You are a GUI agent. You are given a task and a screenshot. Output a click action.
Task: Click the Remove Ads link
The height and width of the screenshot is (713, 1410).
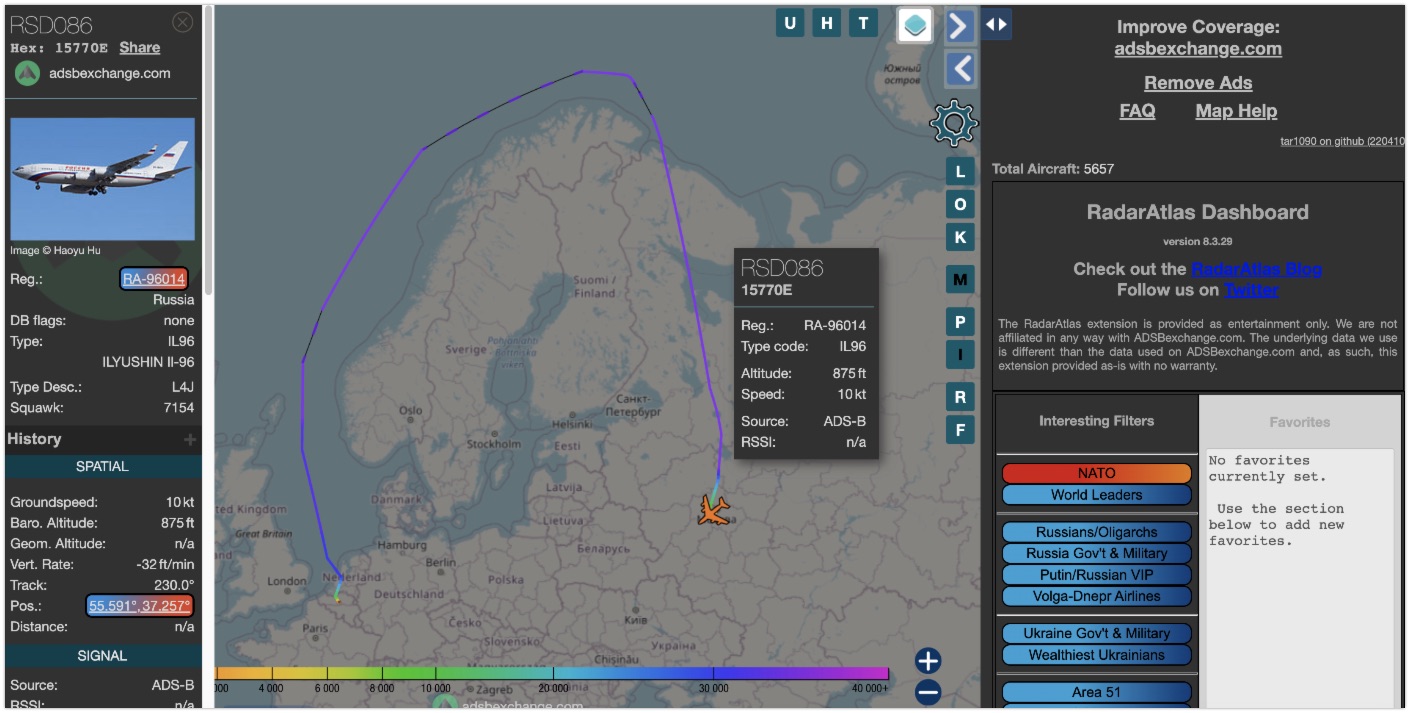[1198, 83]
